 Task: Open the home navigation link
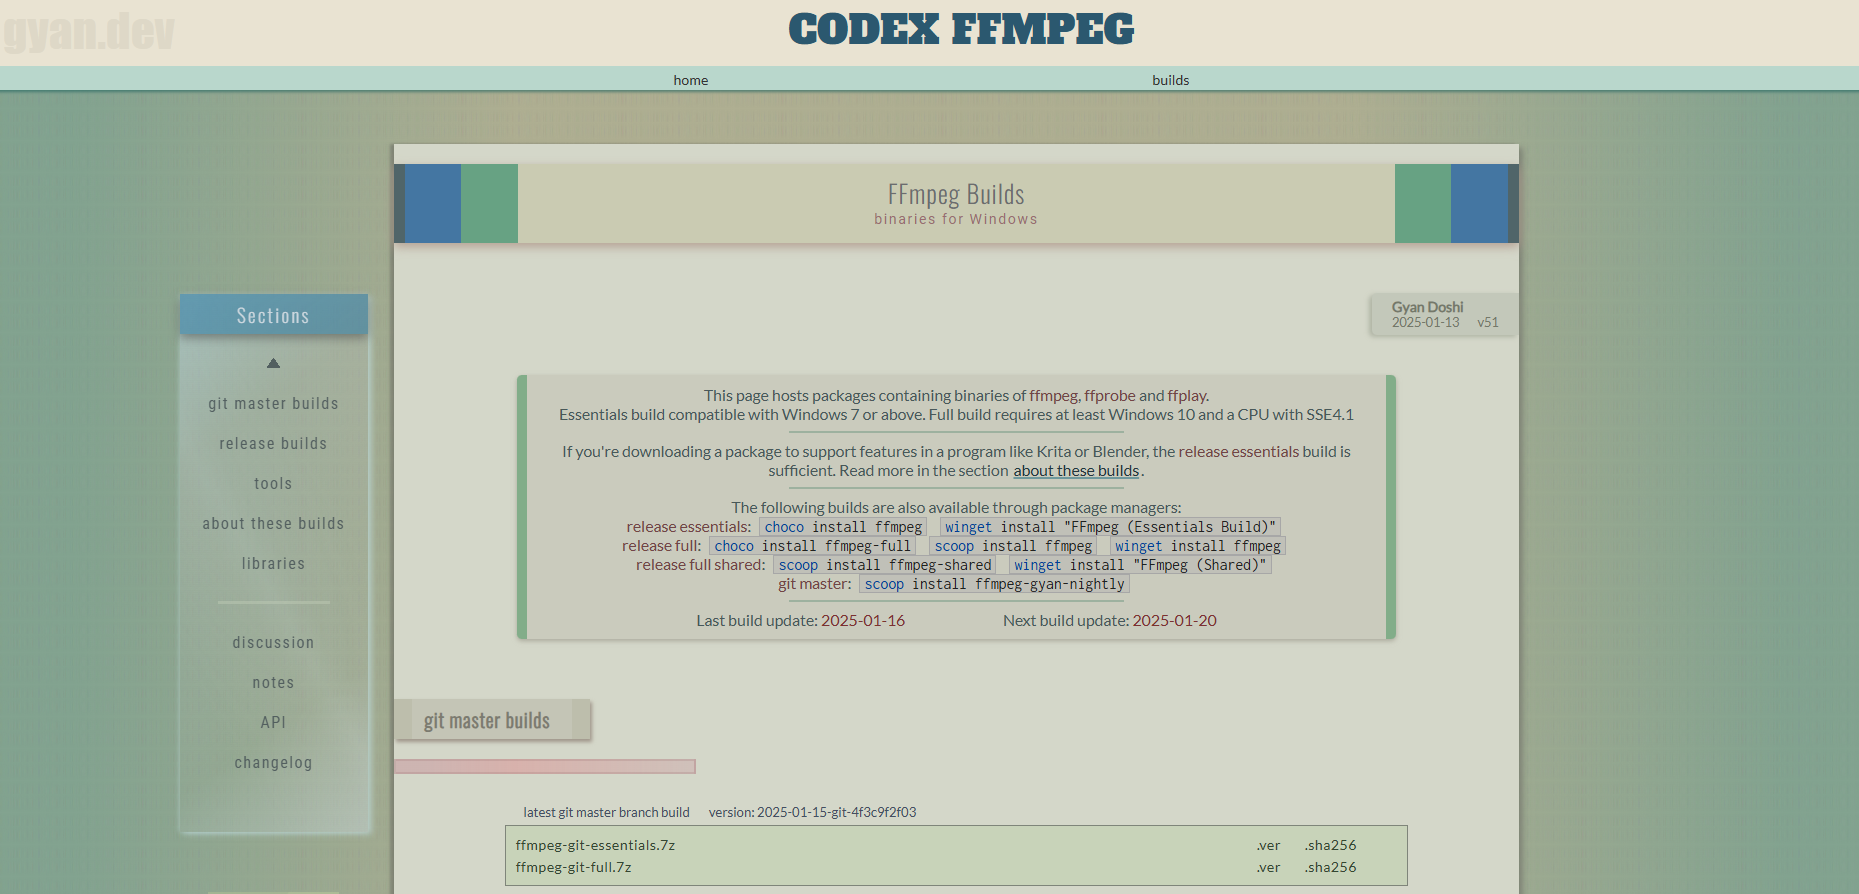pyautogui.click(x=690, y=80)
